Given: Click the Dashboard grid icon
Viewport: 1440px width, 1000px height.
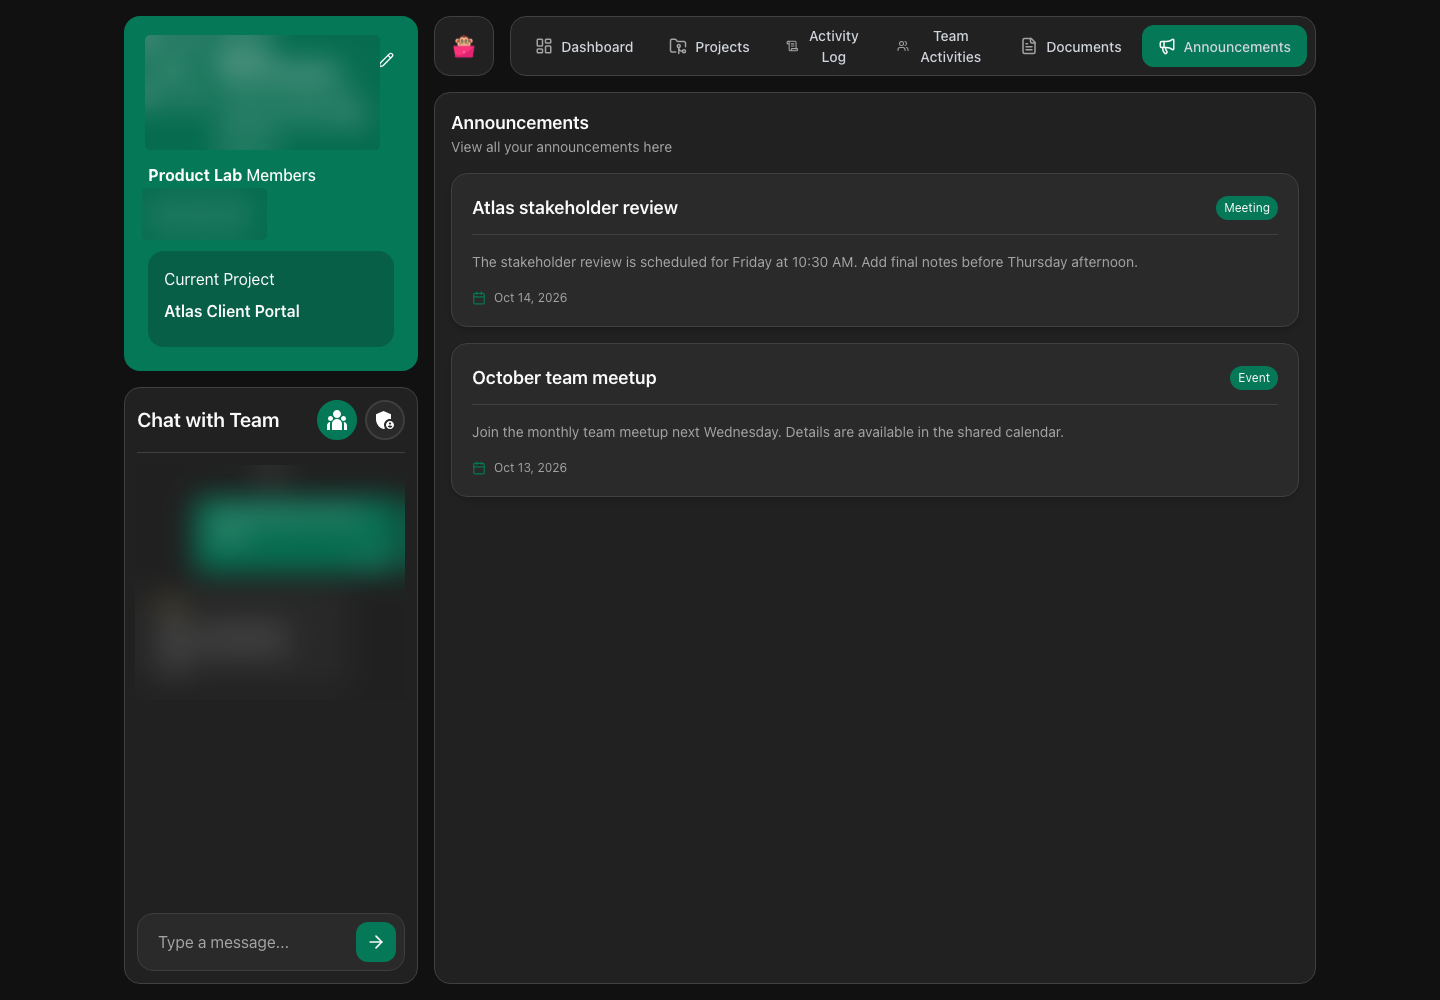Looking at the screenshot, I should click(544, 46).
